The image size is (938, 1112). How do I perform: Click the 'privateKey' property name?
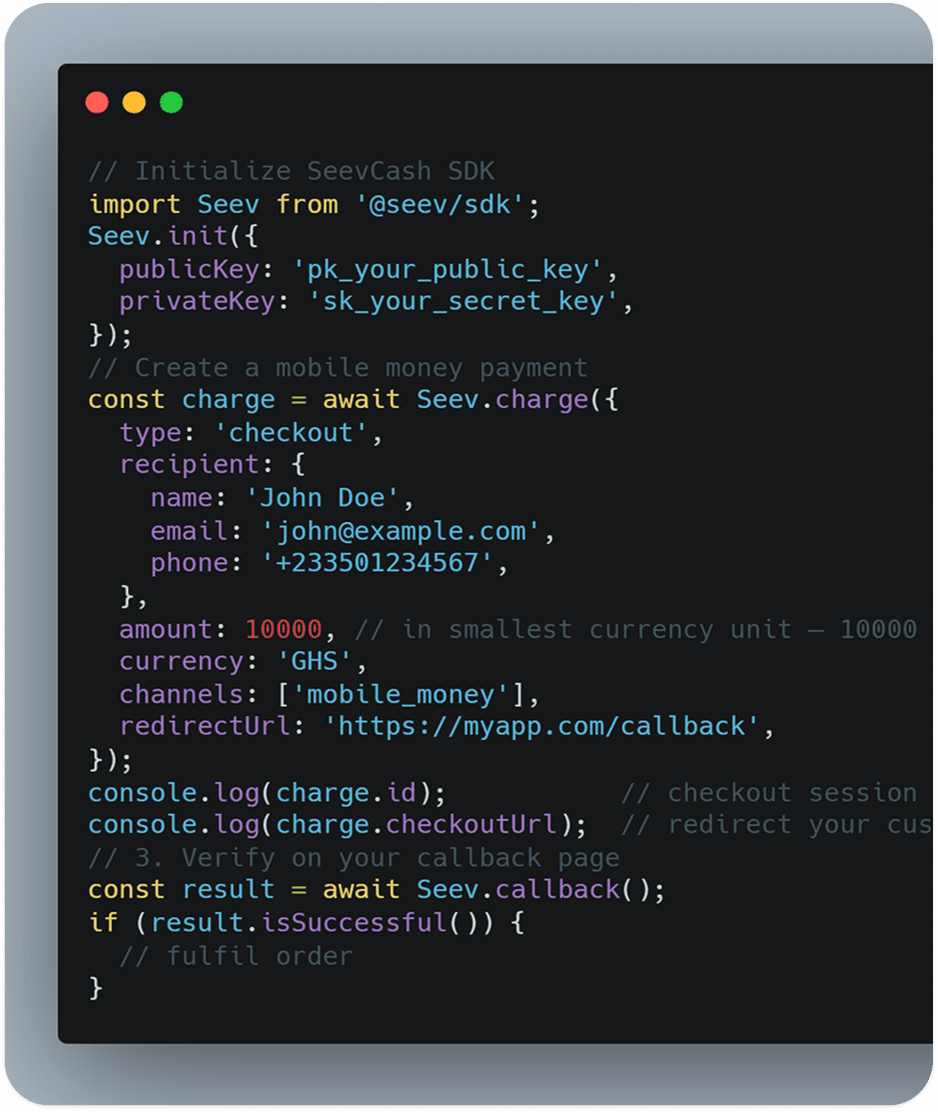(x=197, y=301)
